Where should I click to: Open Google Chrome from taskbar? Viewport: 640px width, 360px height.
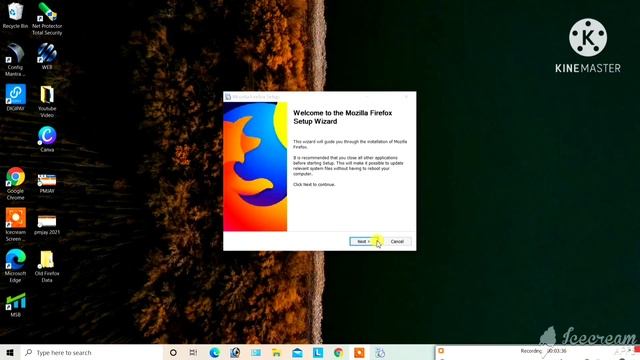[338, 352]
